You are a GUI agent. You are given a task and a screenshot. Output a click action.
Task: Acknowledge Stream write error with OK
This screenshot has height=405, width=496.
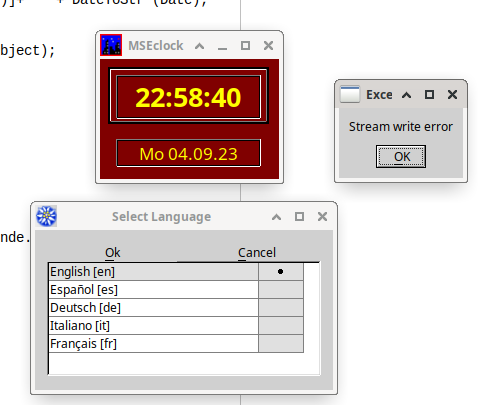(x=401, y=156)
